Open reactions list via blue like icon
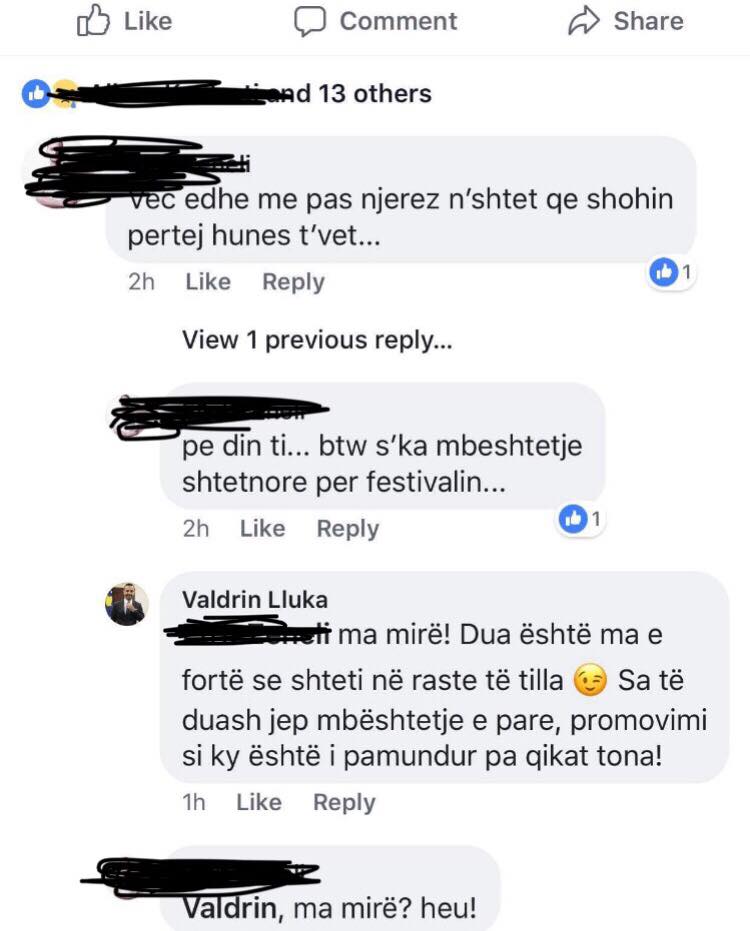Image resolution: width=750 pixels, height=931 pixels. coord(36,94)
